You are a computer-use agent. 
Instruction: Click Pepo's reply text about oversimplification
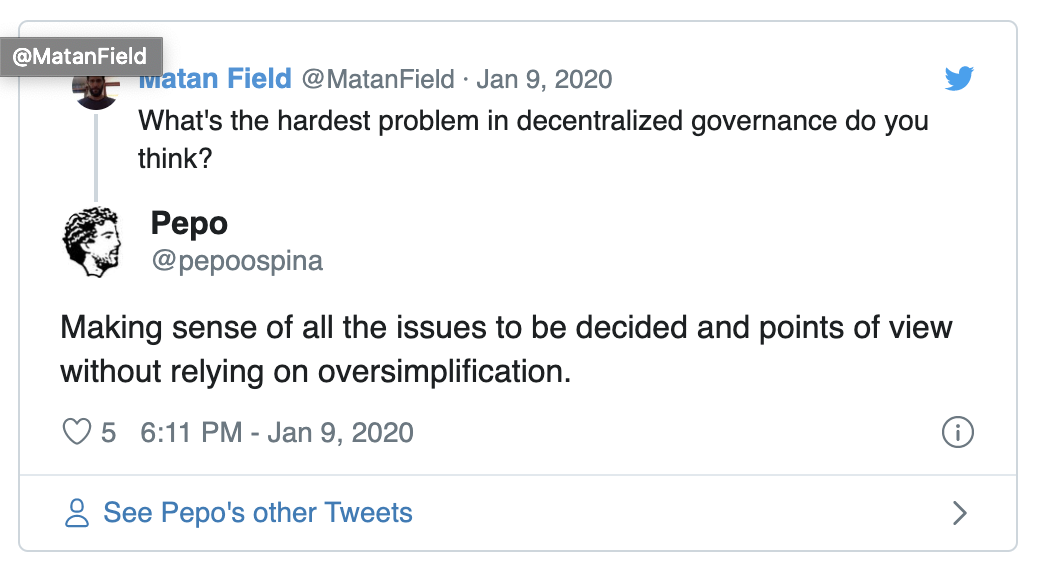tap(506, 349)
